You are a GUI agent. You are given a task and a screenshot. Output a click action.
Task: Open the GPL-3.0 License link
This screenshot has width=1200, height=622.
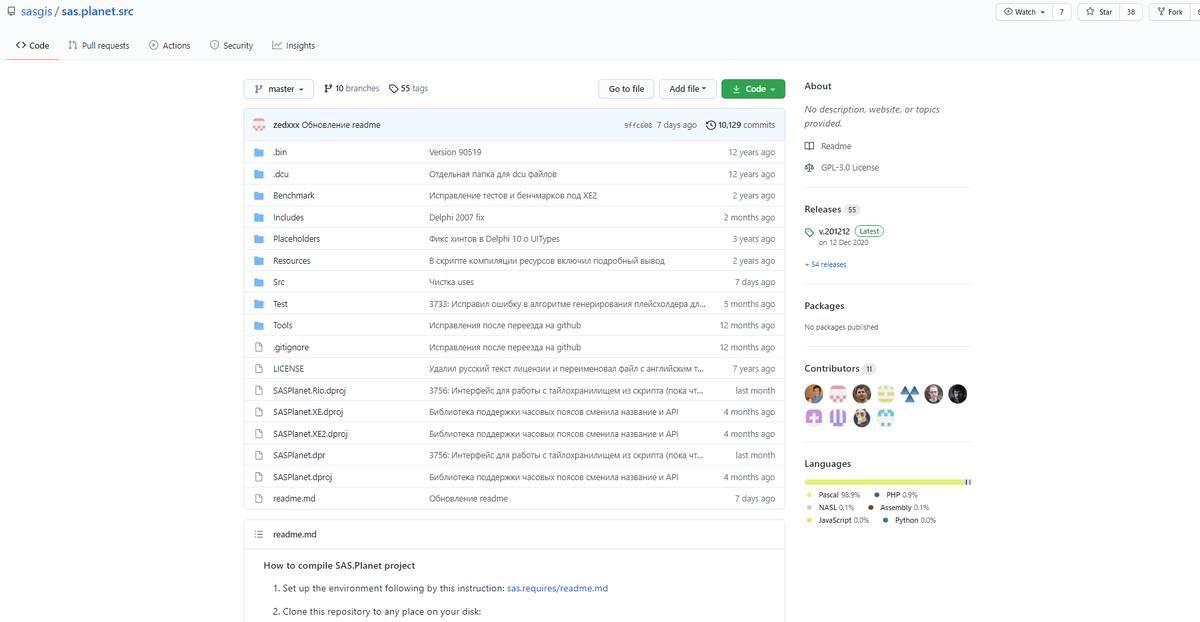tap(850, 168)
